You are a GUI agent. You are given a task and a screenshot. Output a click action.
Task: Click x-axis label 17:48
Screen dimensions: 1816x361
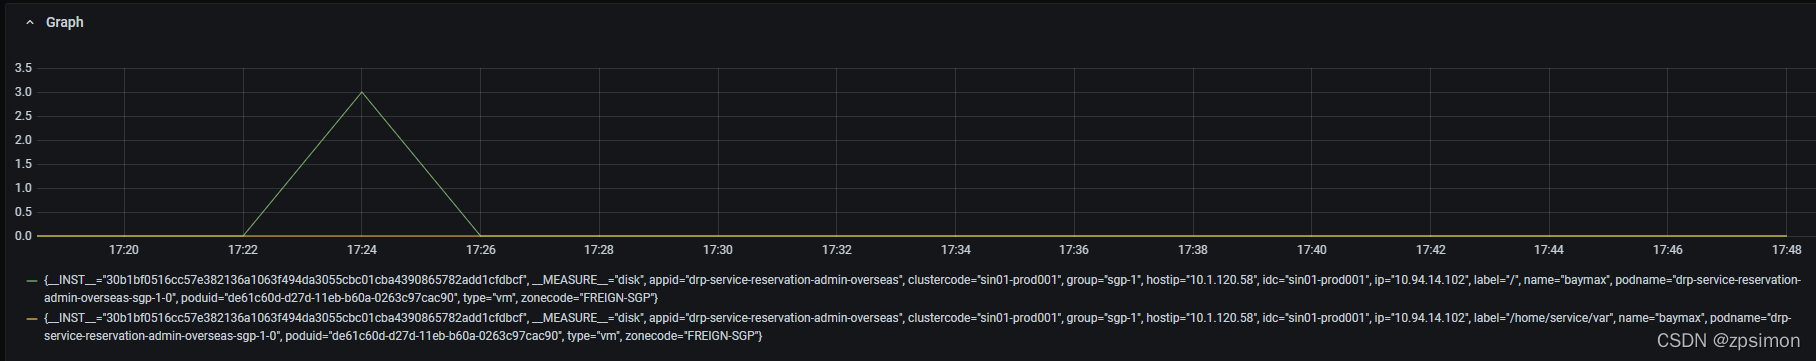1787,250
